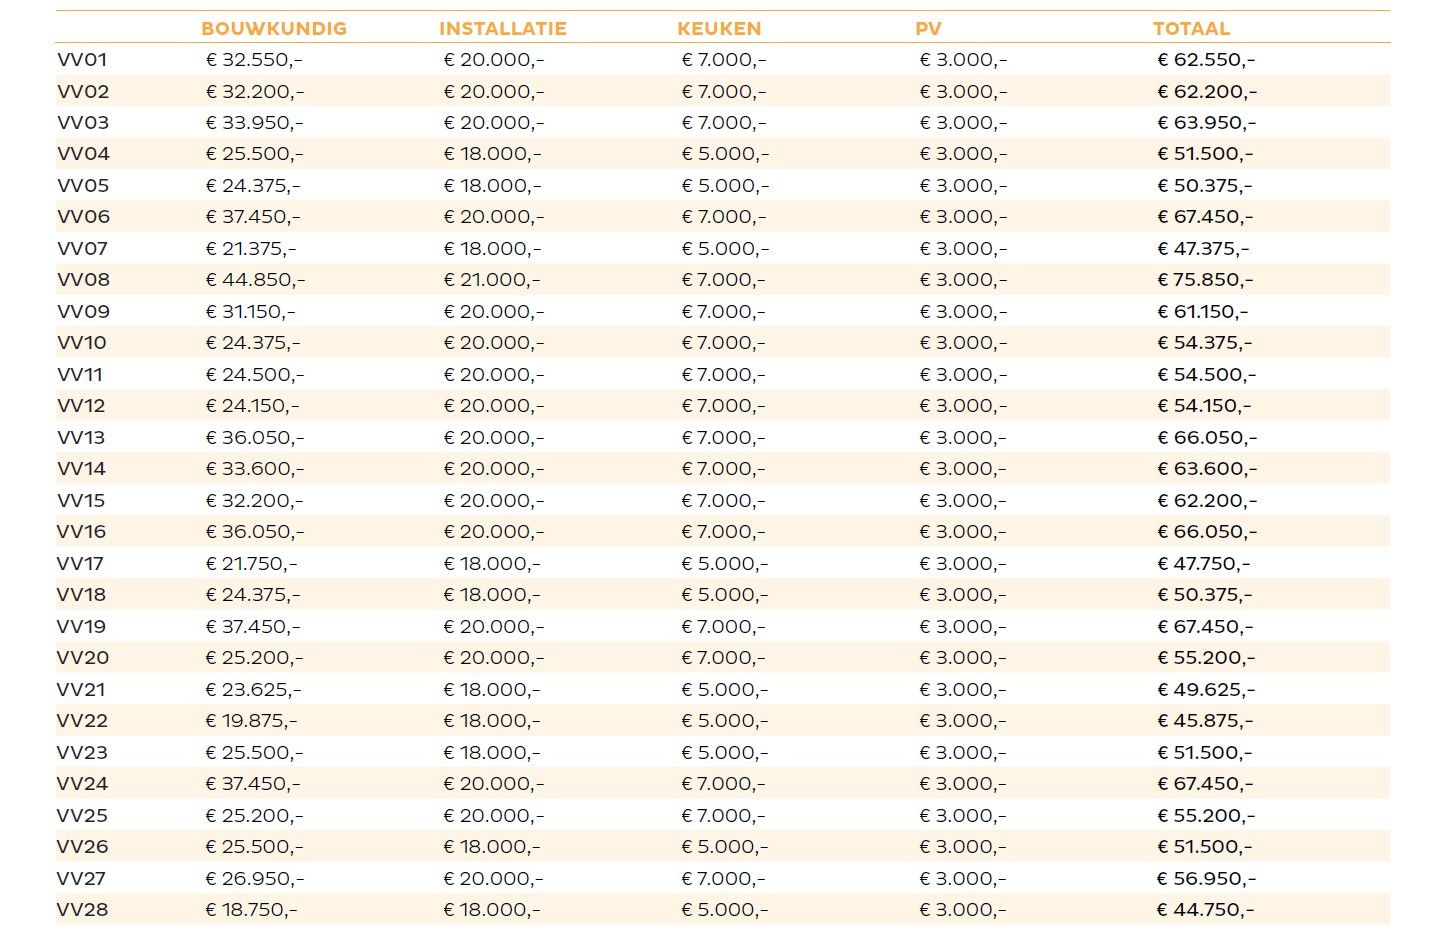This screenshot has width=1456, height=942.
Task: Click the VV01 total € 62.550,-
Action: (x=1206, y=60)
